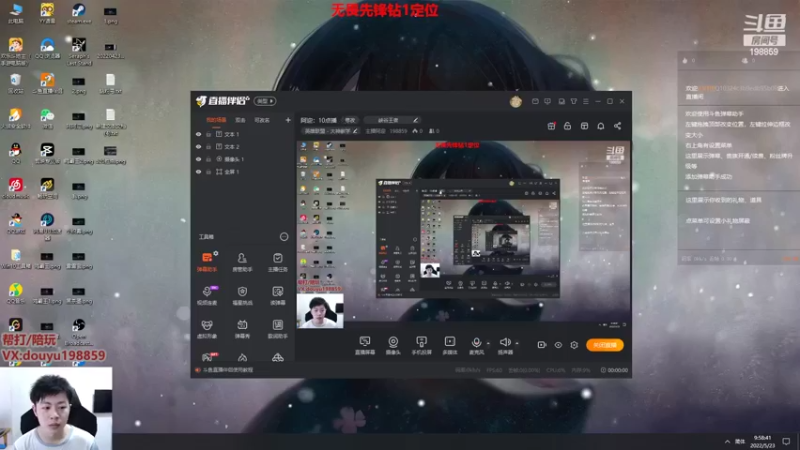This screenshot has height=450, width=800.
Task: Open the WeChat desktop icon
Action: tap(47, 118)
